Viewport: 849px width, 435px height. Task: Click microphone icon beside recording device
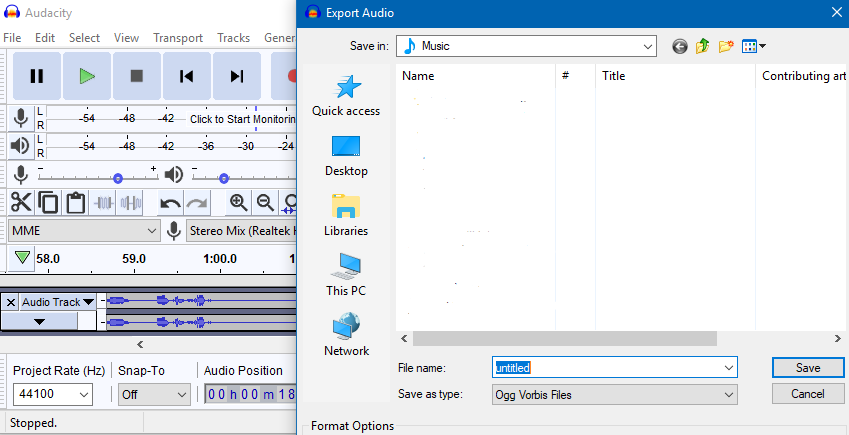[x=173, y=231]
